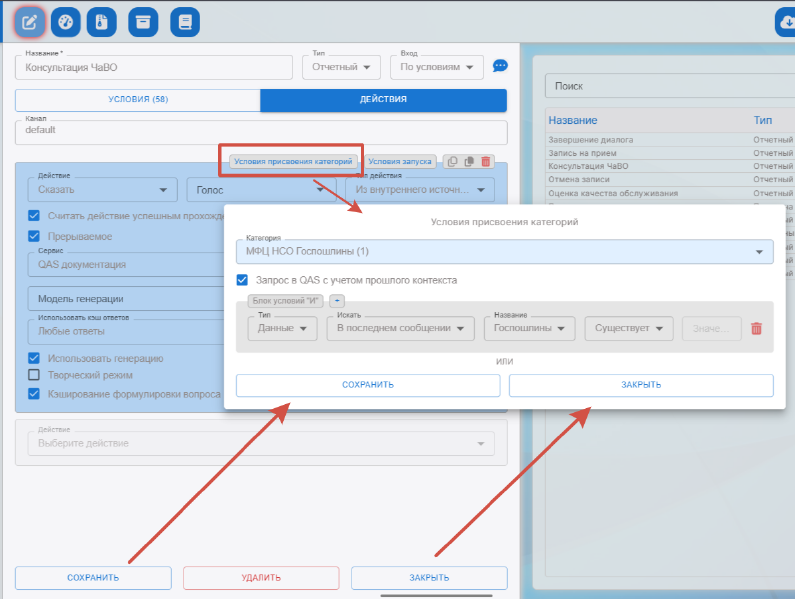The height and width of the screenshot is (599, 795).
Task: Select the ДЕЙСТВИЯ tab
Action: tap(383, 100)
